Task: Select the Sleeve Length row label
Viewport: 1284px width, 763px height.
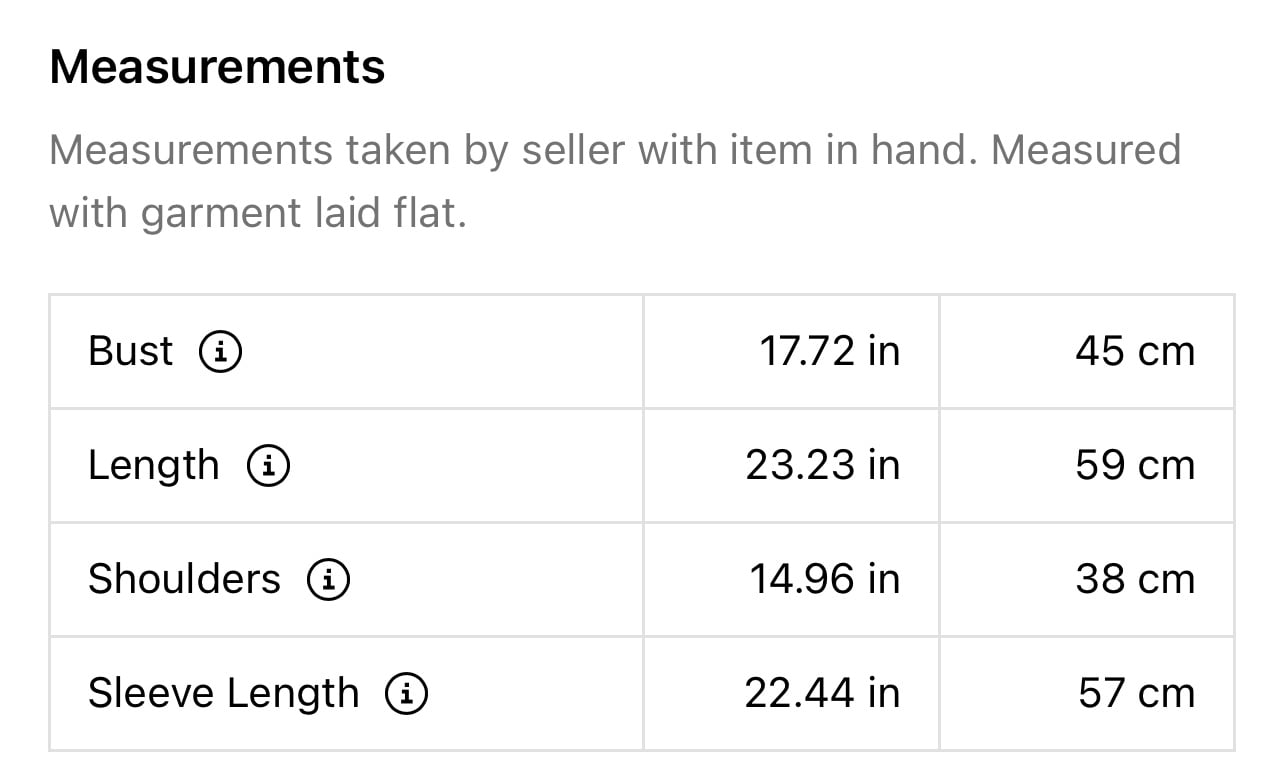Action: pyautogui.click(x=223, y=694)
